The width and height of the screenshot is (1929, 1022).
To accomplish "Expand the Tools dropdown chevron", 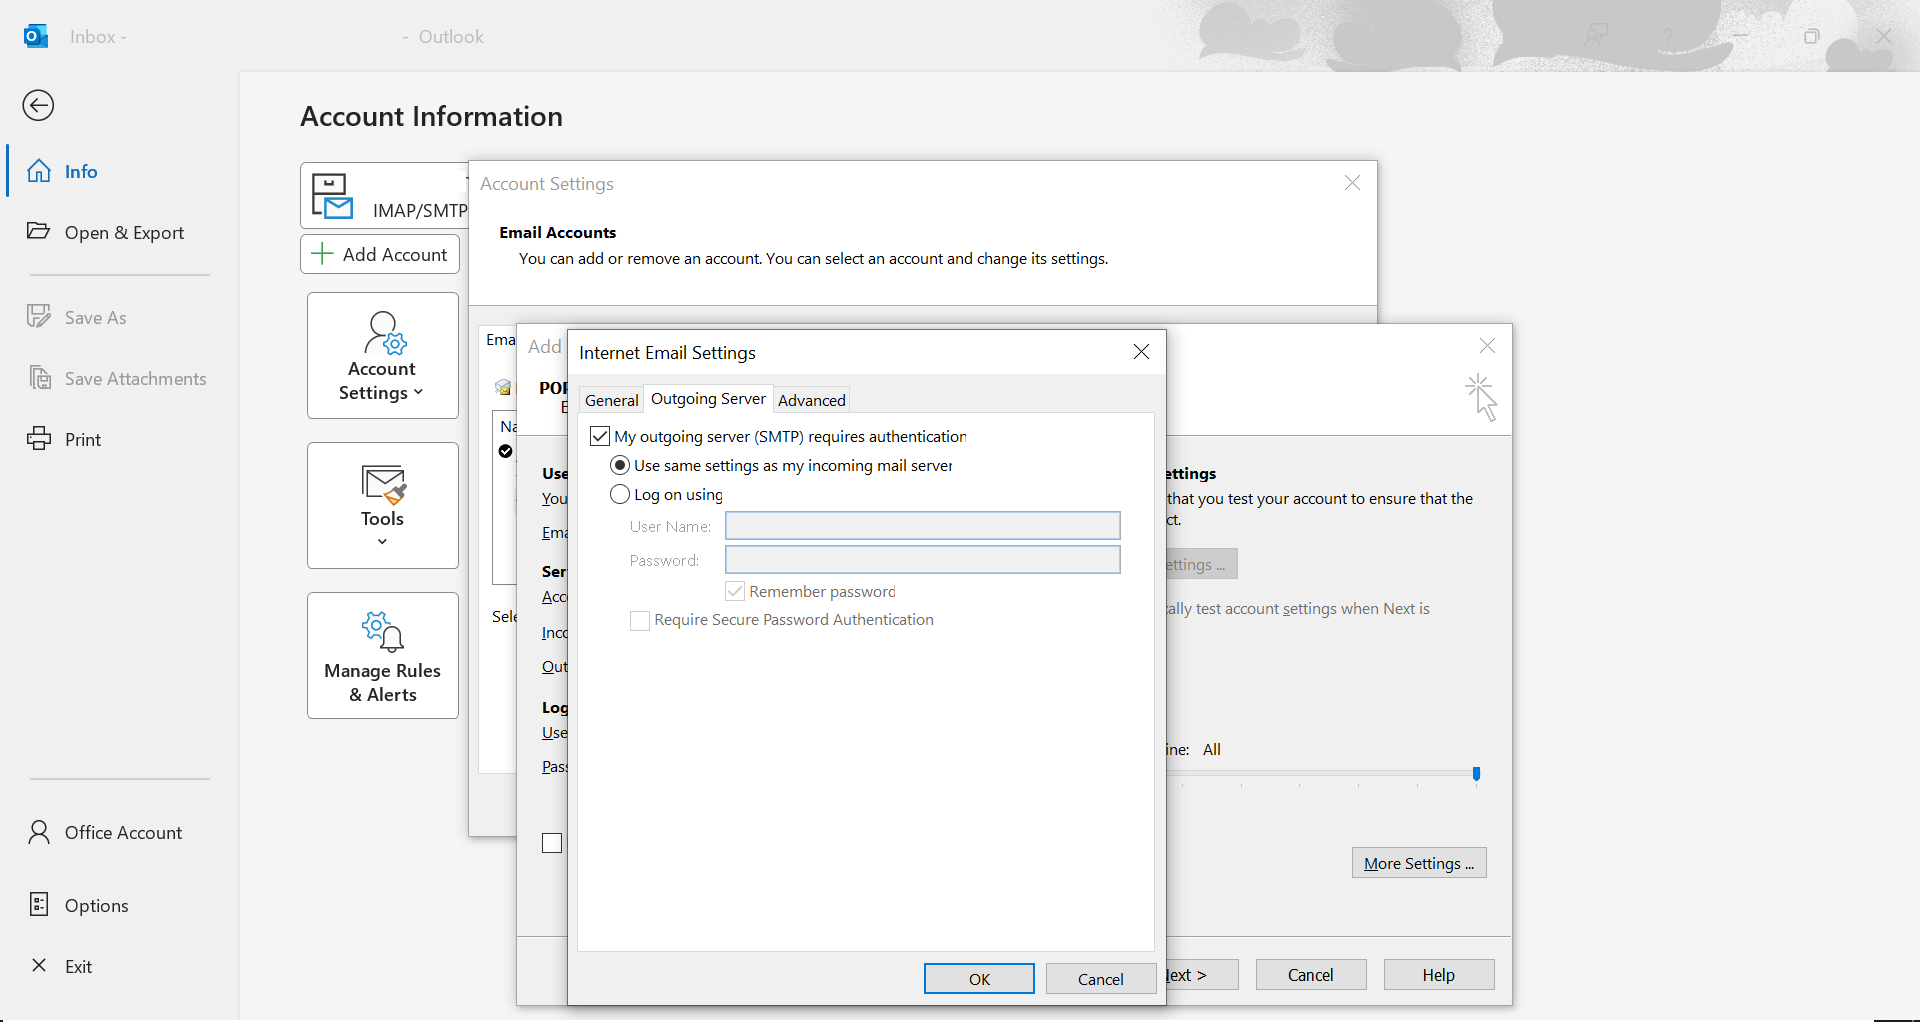I will pyautogui.click(x=382, y=542).
